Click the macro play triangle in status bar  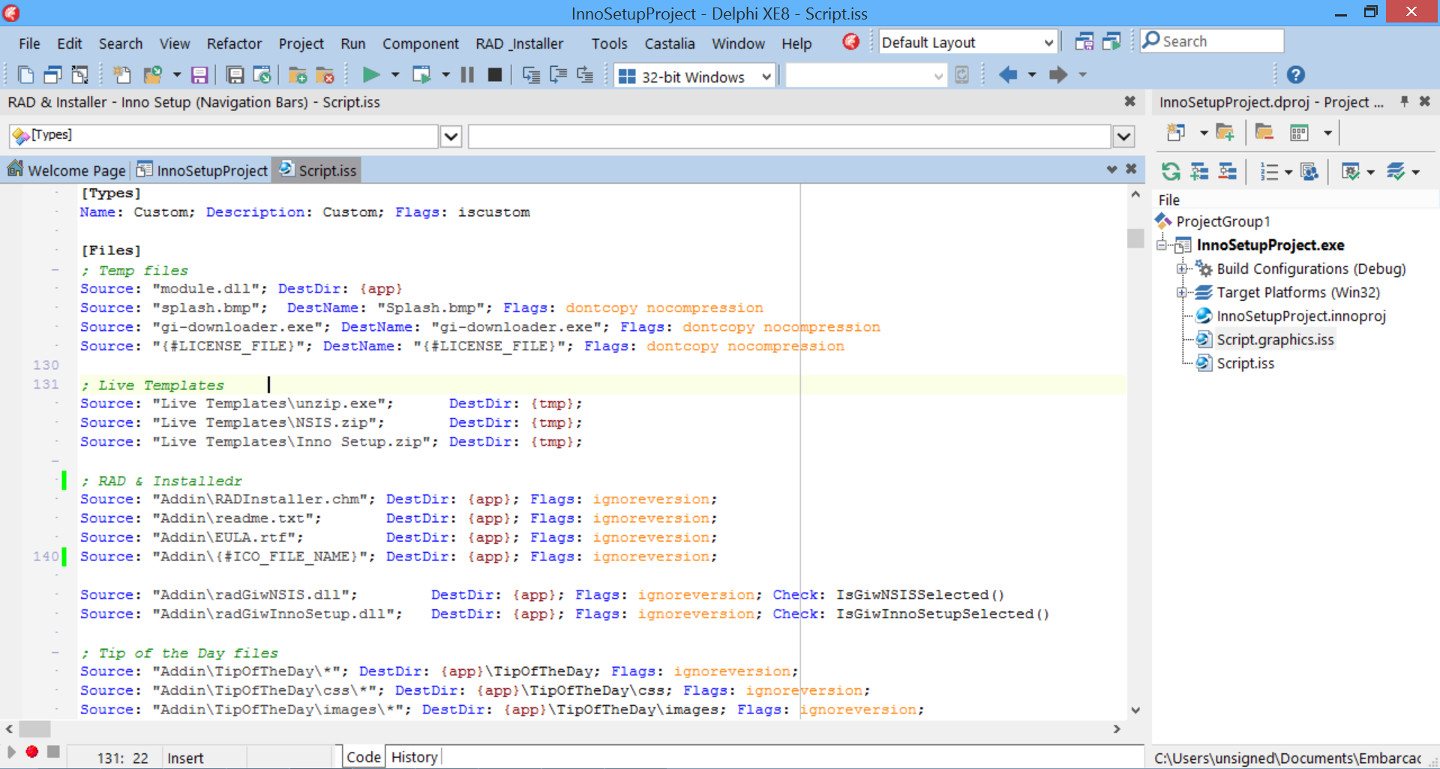point(12,752)
